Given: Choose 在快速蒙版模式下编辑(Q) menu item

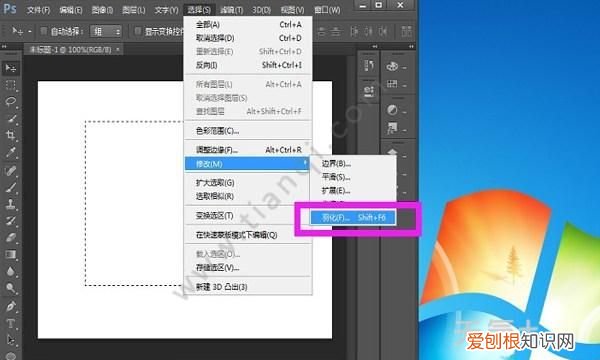Looking at the screenshot, I should (248, 235).
